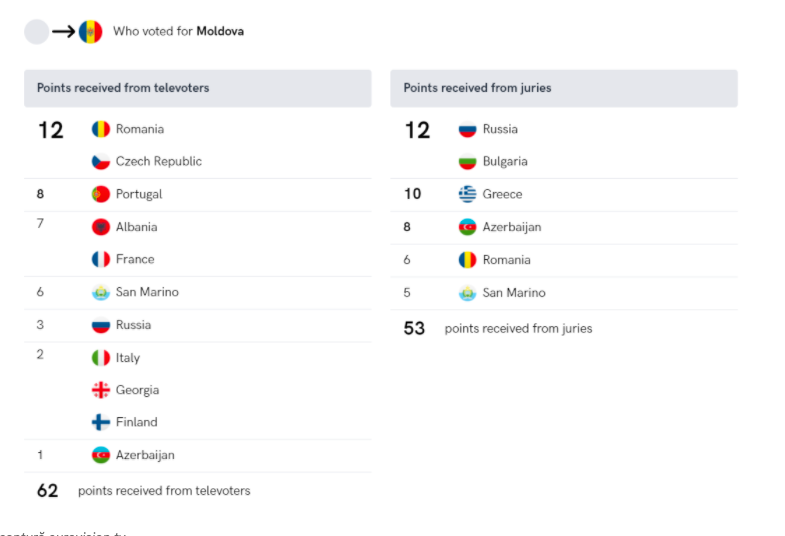785x536 pixels.
Task: Click the Bulgaria flag icon
Action: pyautogui.click(x=468, y=161)
